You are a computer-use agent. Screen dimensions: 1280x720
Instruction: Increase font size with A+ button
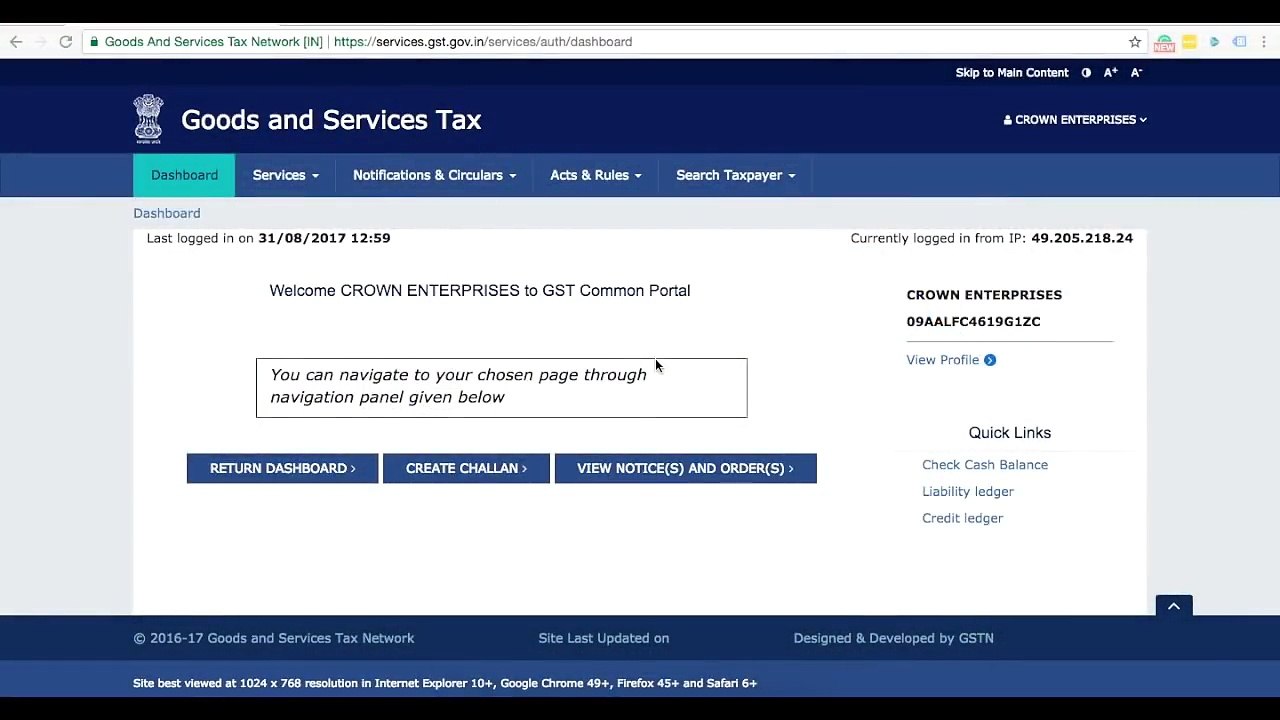(1110, 73)
